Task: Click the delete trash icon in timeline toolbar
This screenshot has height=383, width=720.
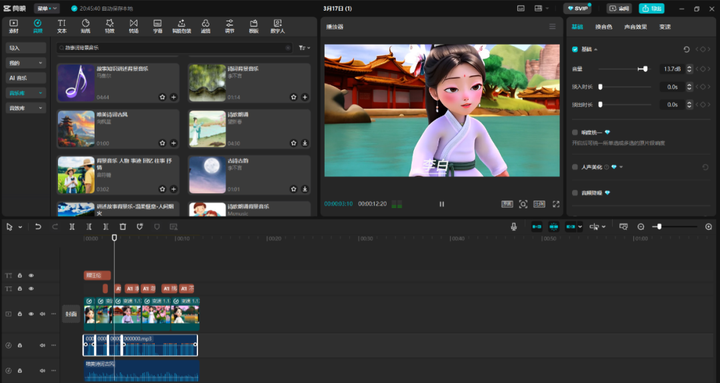Action: point(123,227)
